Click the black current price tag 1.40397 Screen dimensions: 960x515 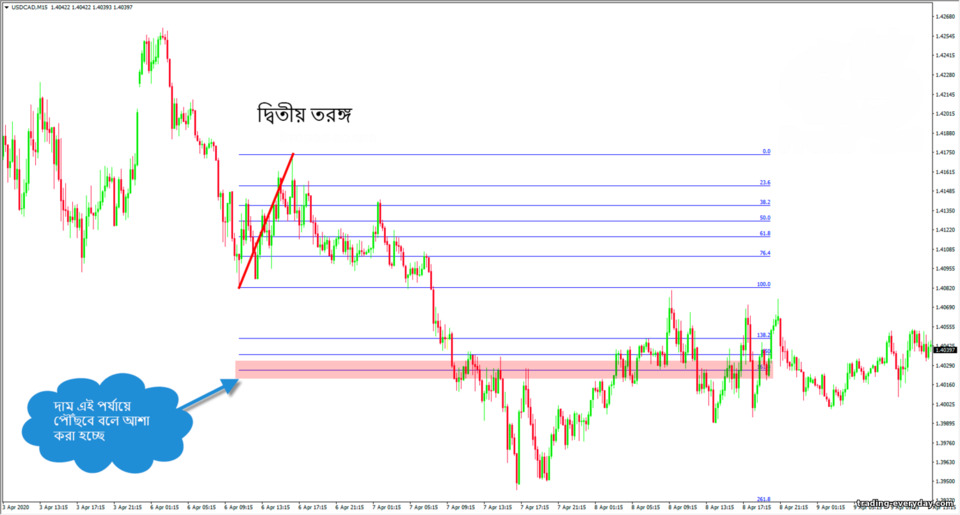(945, 350)
